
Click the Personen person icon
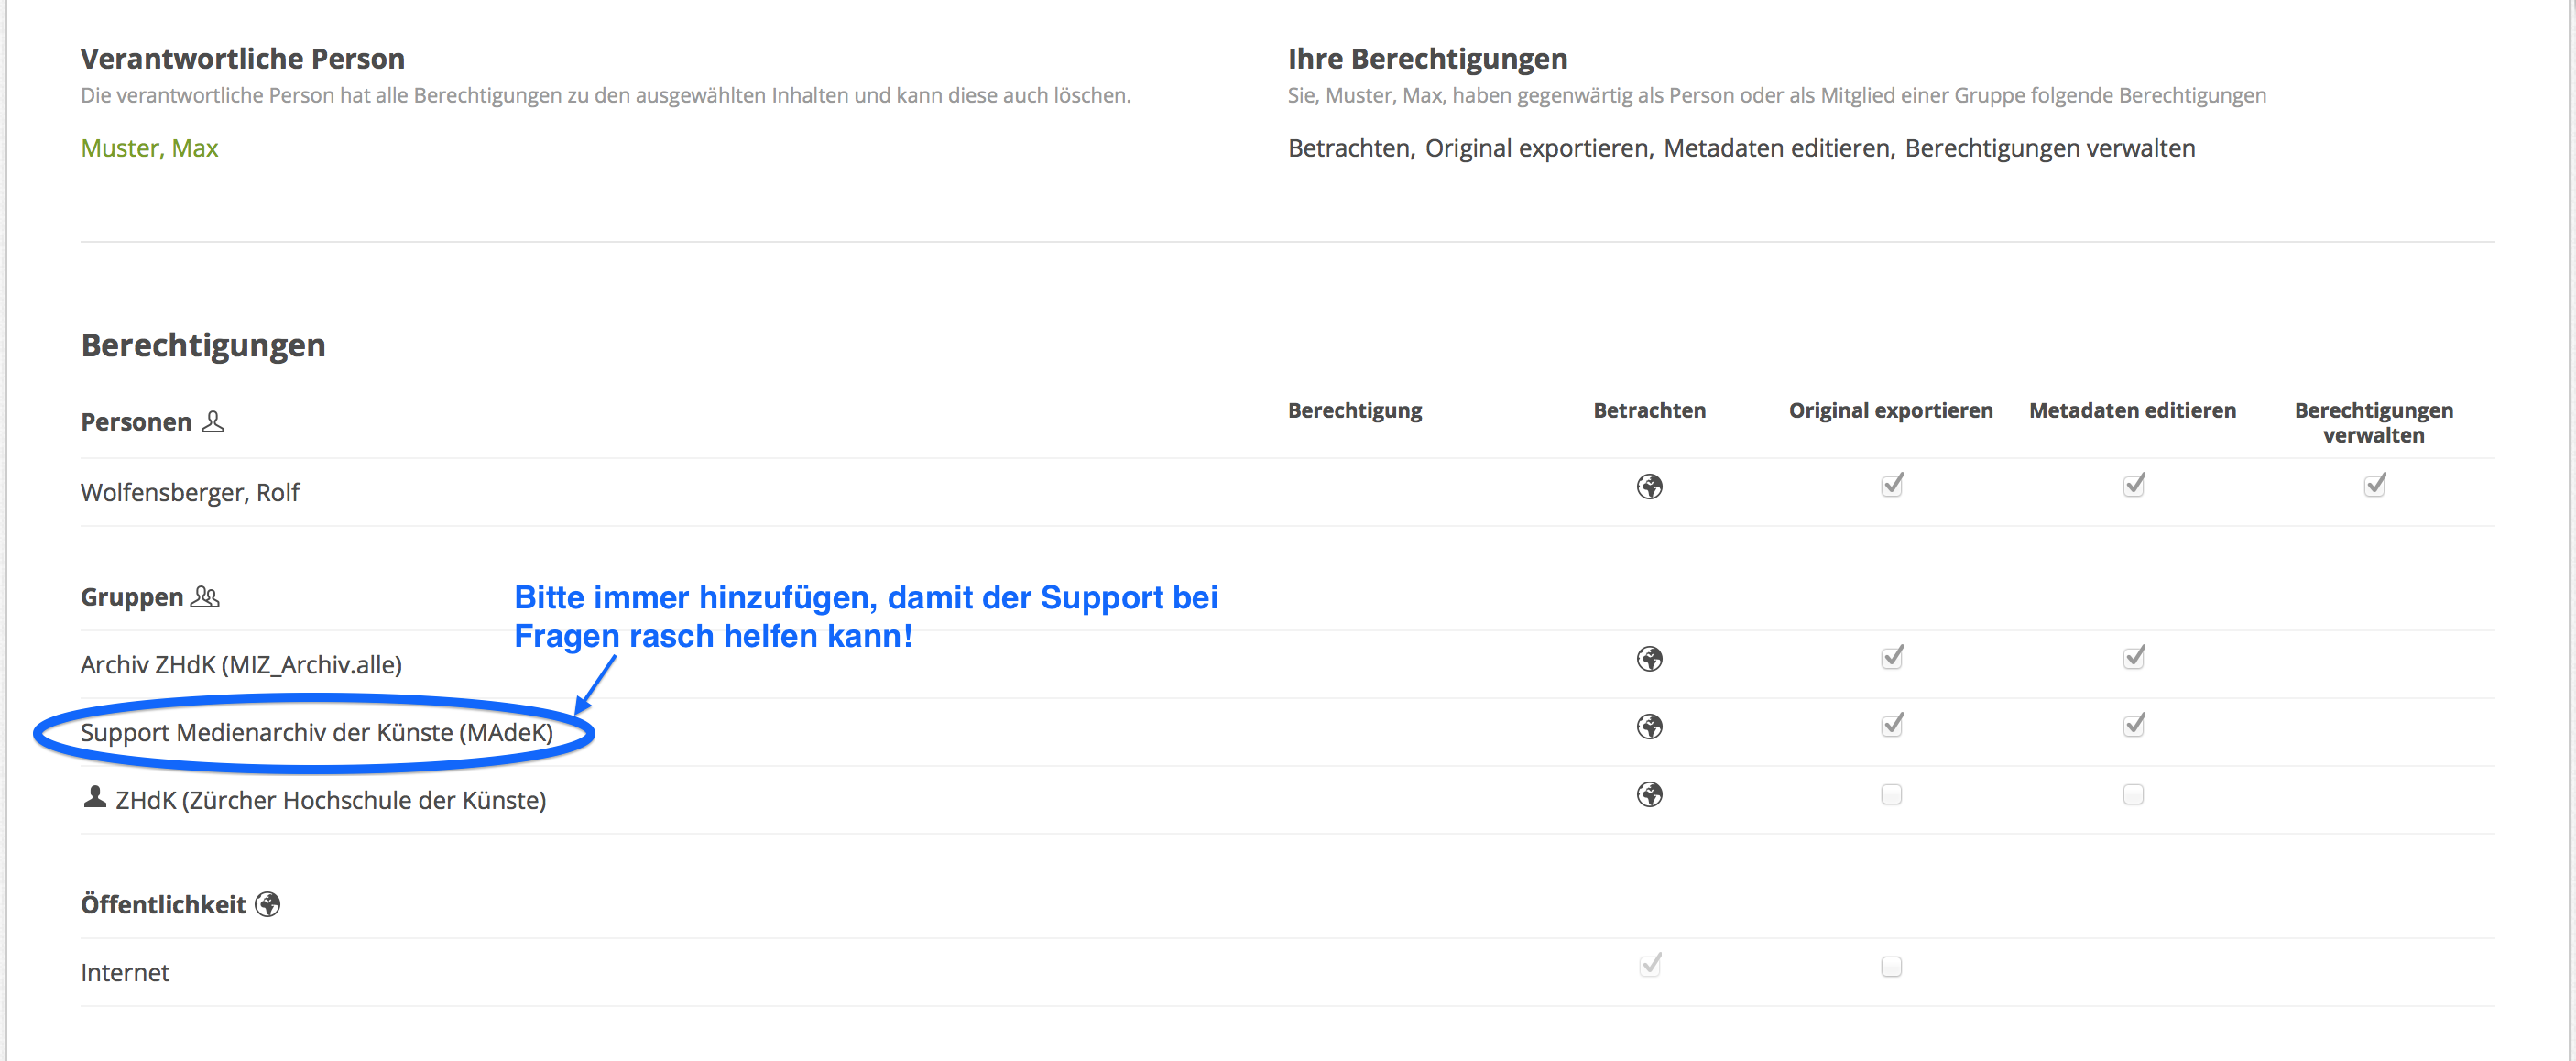[213, 422]
